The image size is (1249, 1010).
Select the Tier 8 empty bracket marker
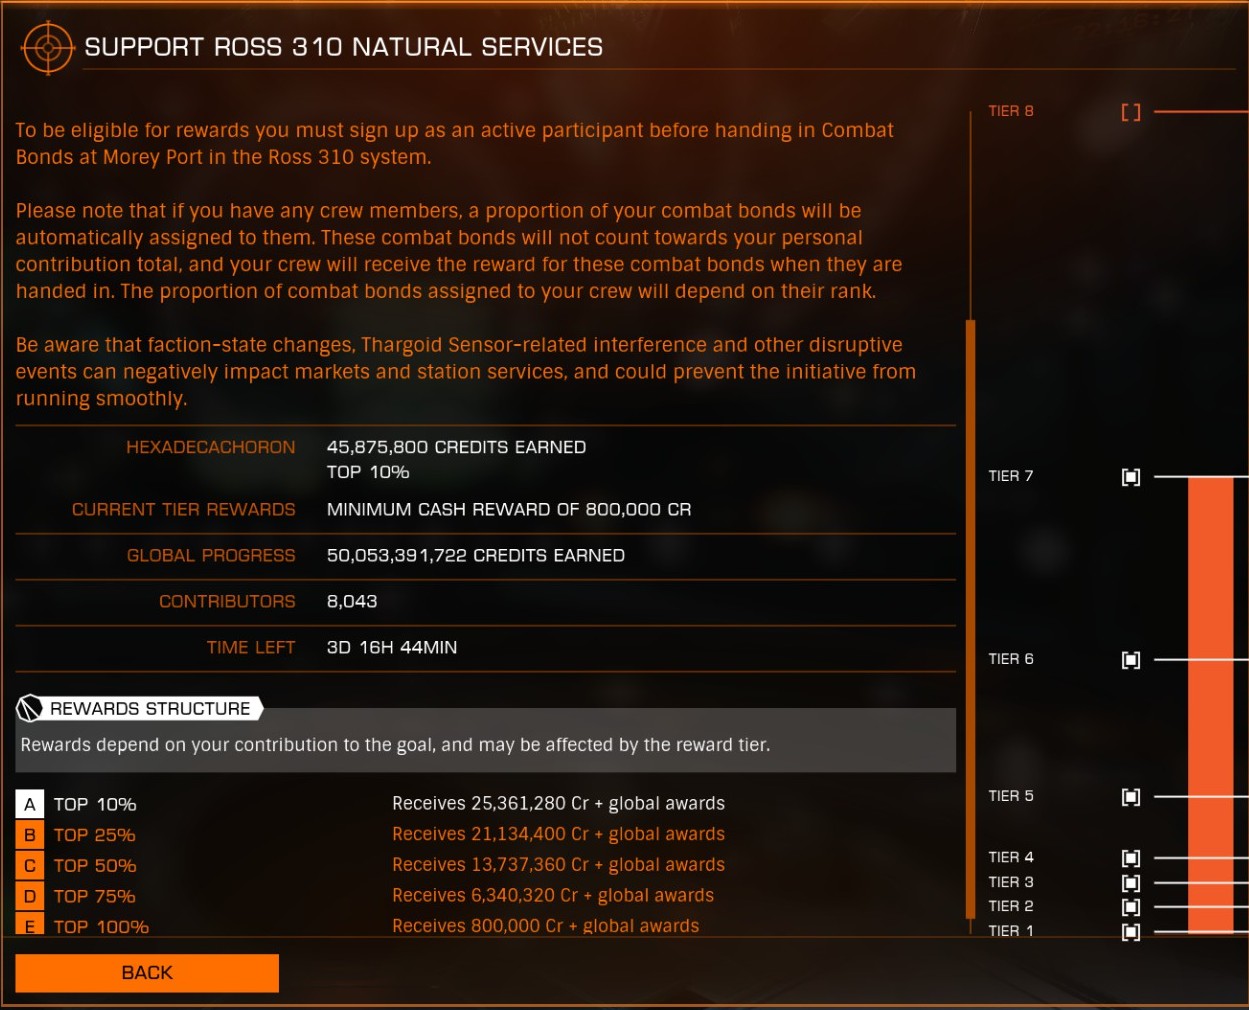coord(1131,112)
